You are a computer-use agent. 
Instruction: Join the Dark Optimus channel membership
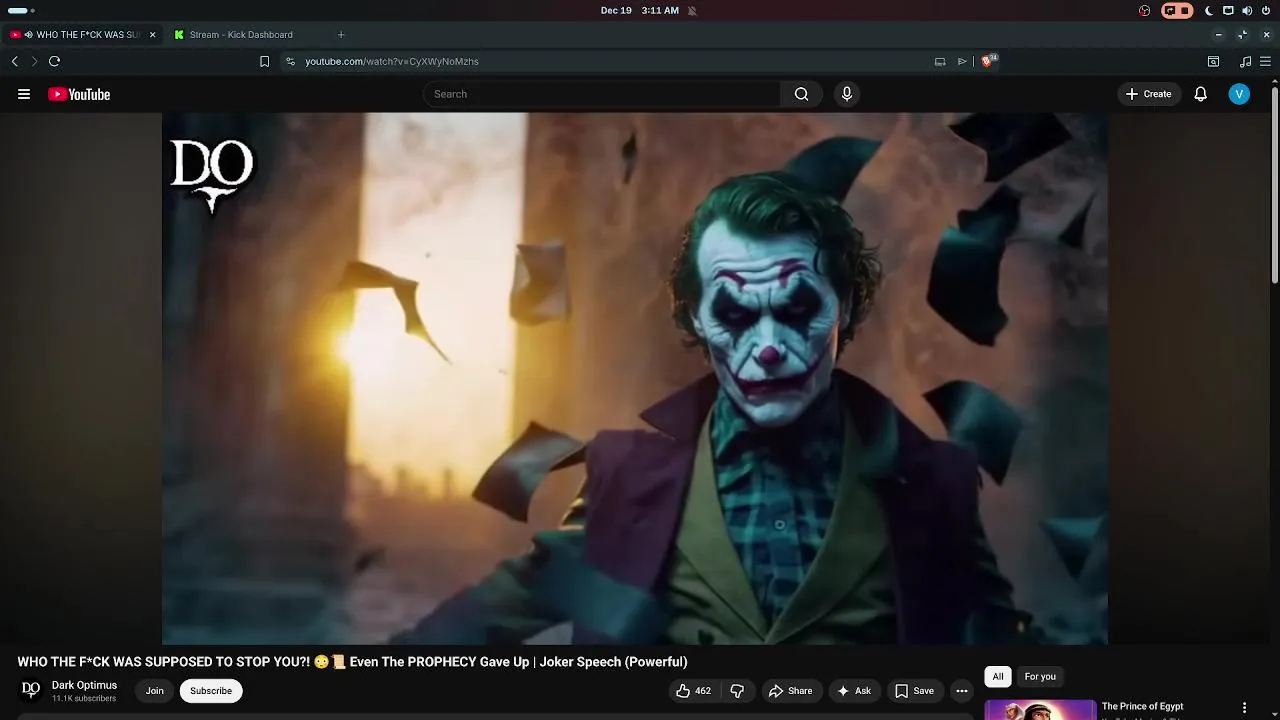[x=155, y=691]
